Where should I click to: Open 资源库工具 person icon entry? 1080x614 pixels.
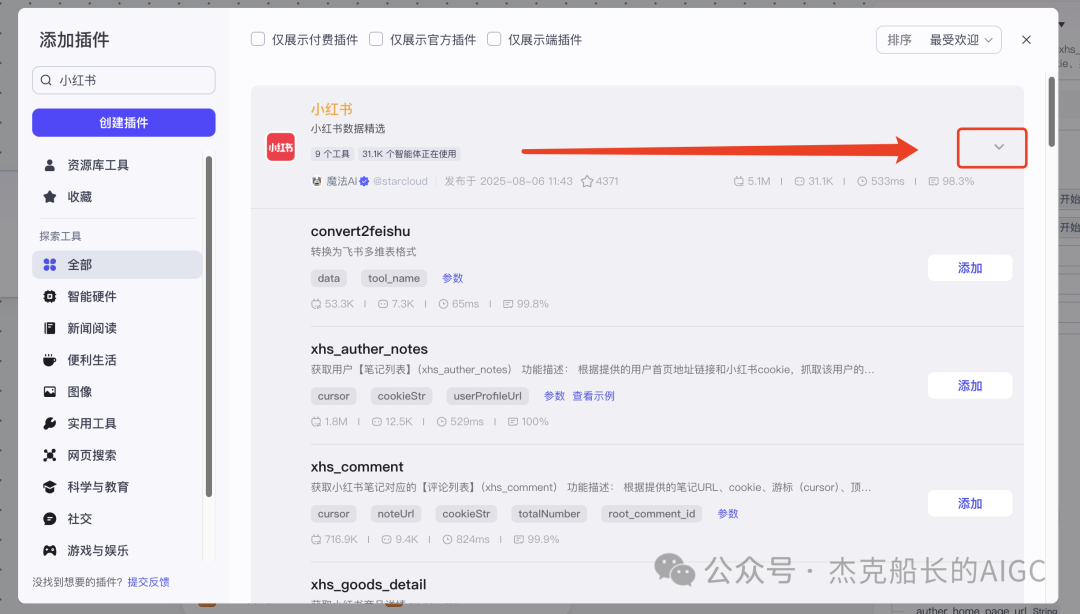[x=50, y=165]
